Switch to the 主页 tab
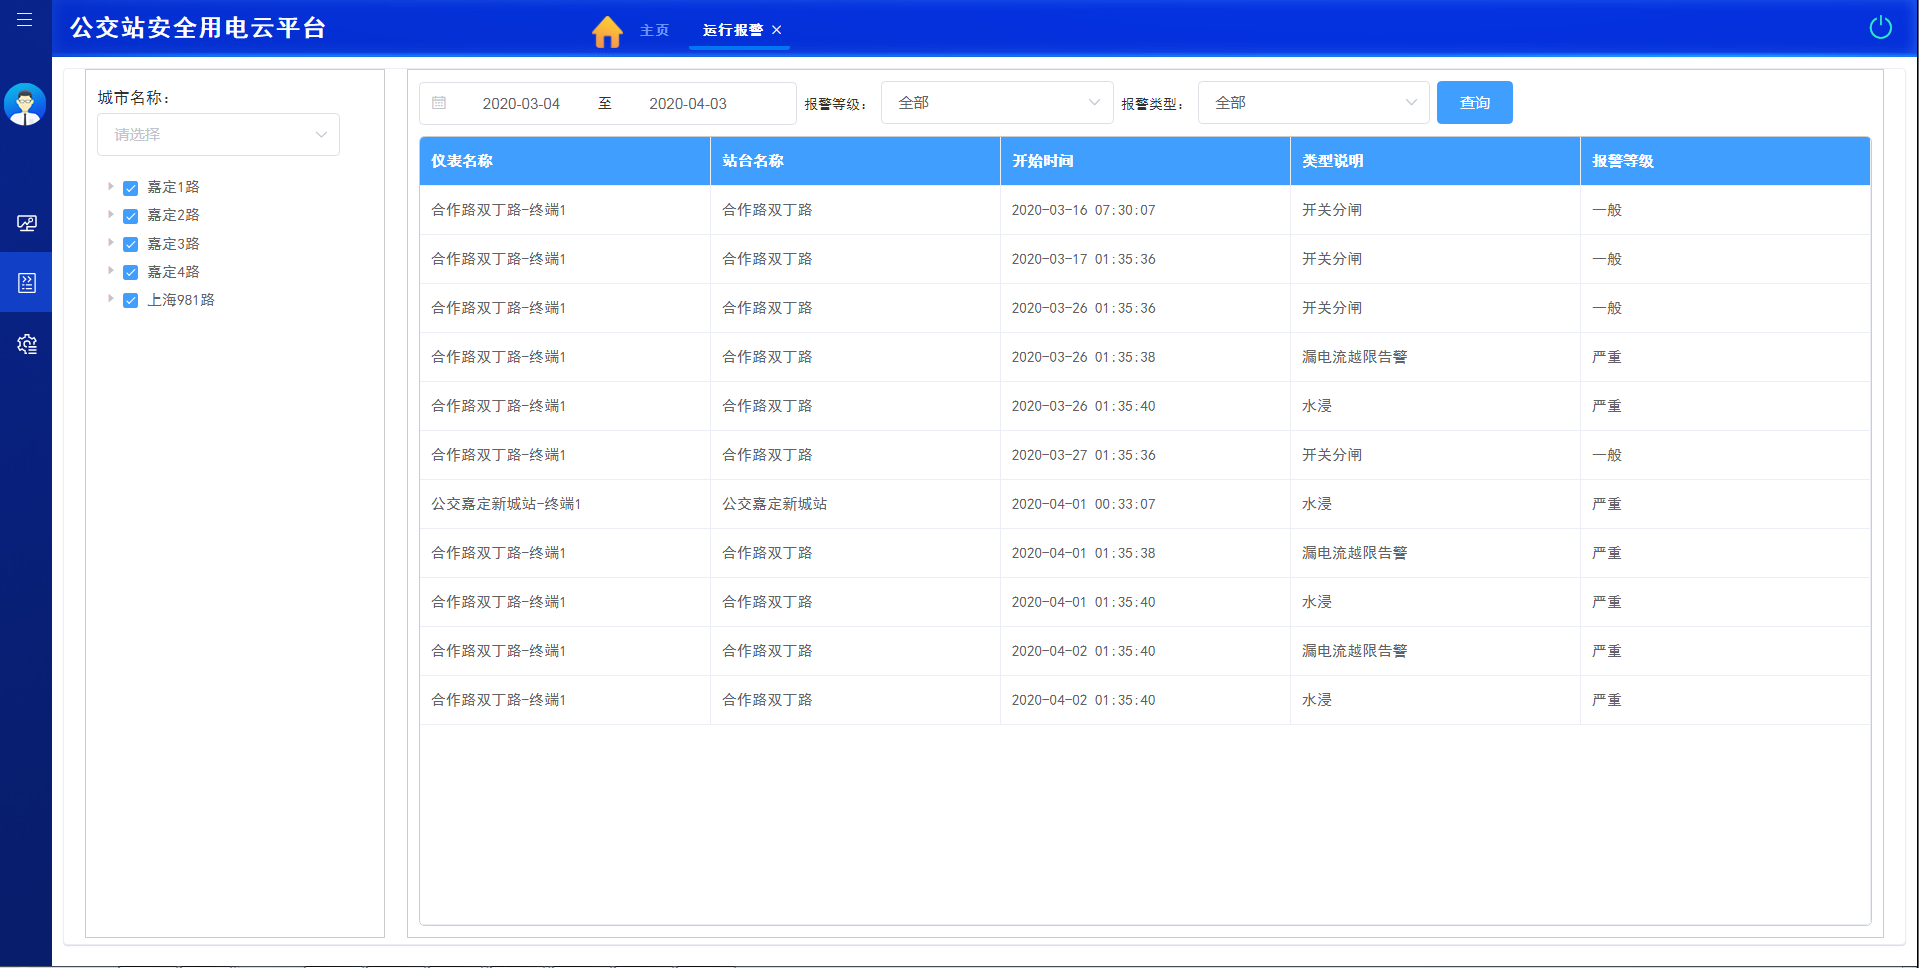The height and width of the screenshot is (968, 1919). point(654,30)
